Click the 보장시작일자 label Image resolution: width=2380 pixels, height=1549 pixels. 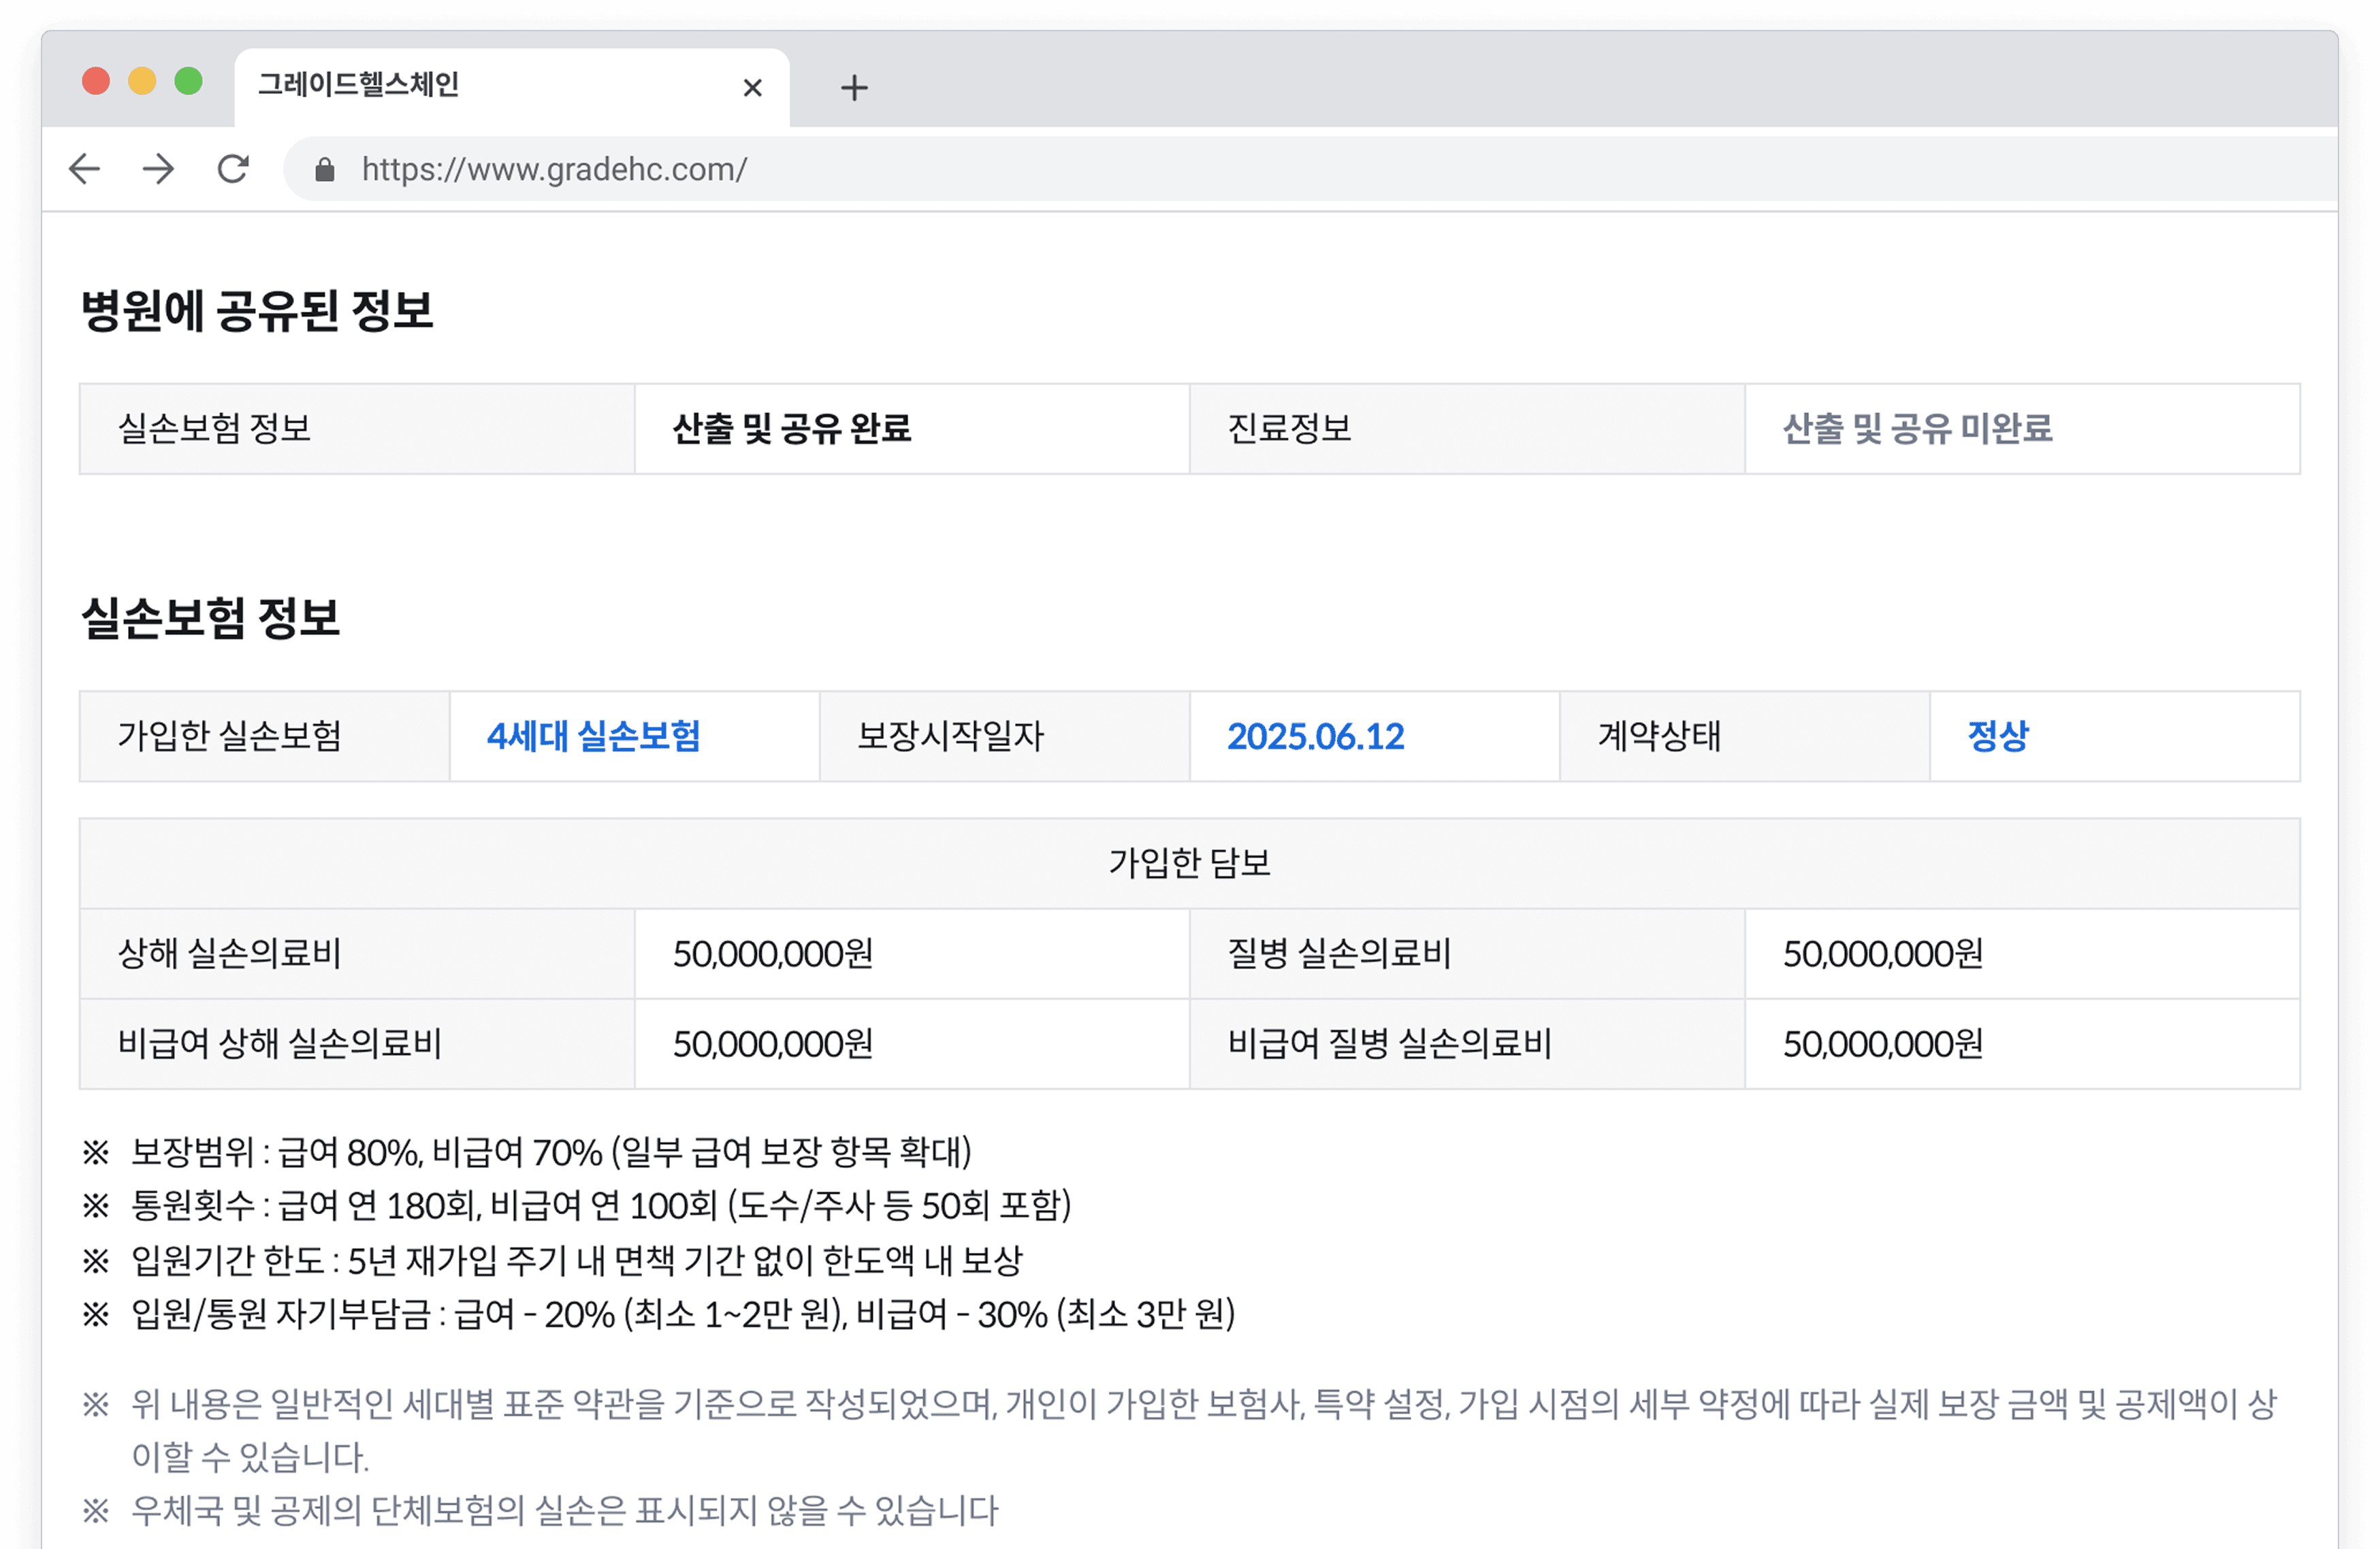coord(950,736)
